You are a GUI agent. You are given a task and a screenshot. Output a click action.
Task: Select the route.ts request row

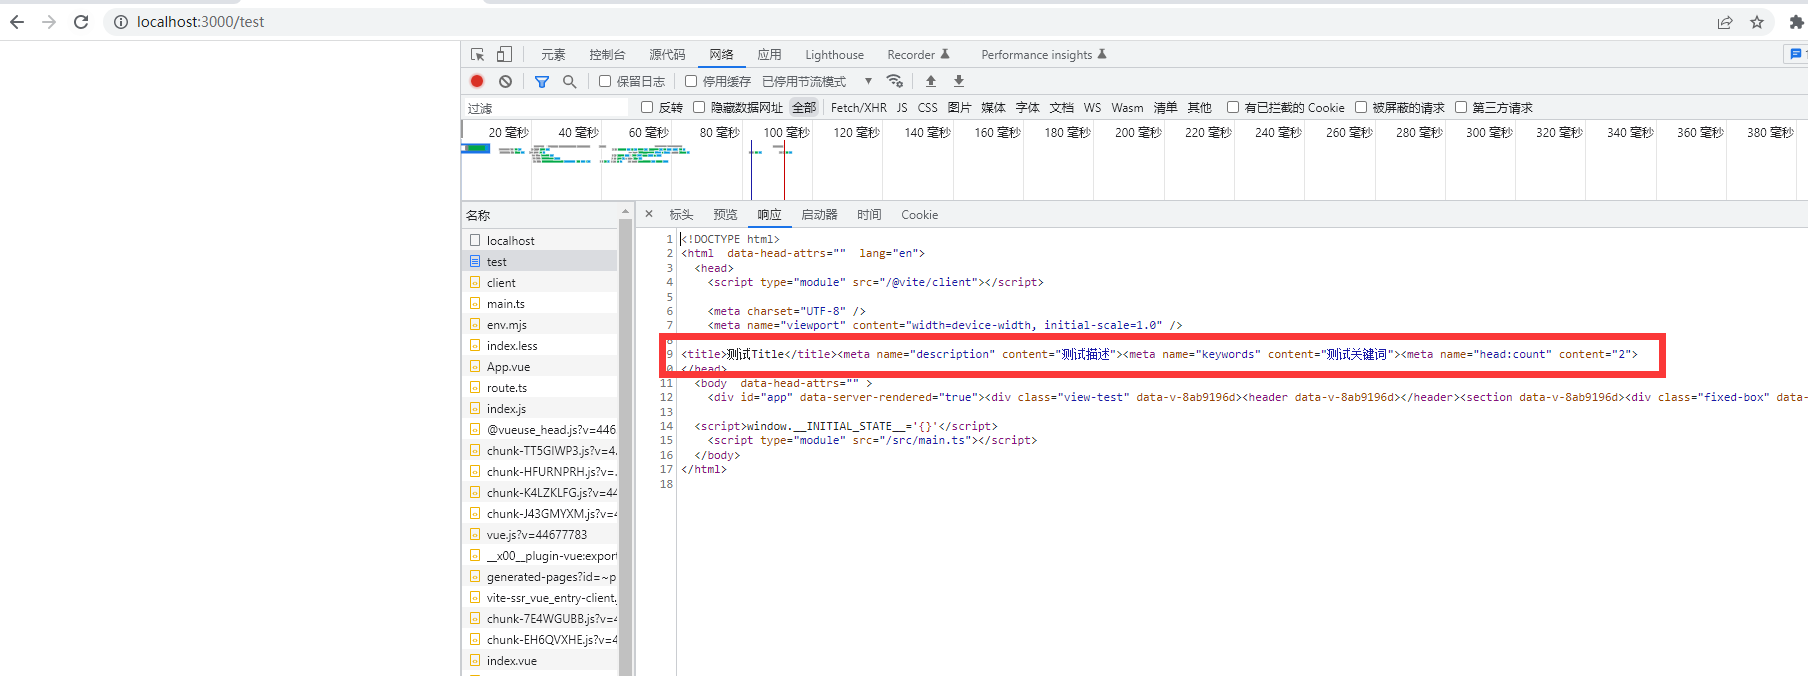(x=540, y=387)
